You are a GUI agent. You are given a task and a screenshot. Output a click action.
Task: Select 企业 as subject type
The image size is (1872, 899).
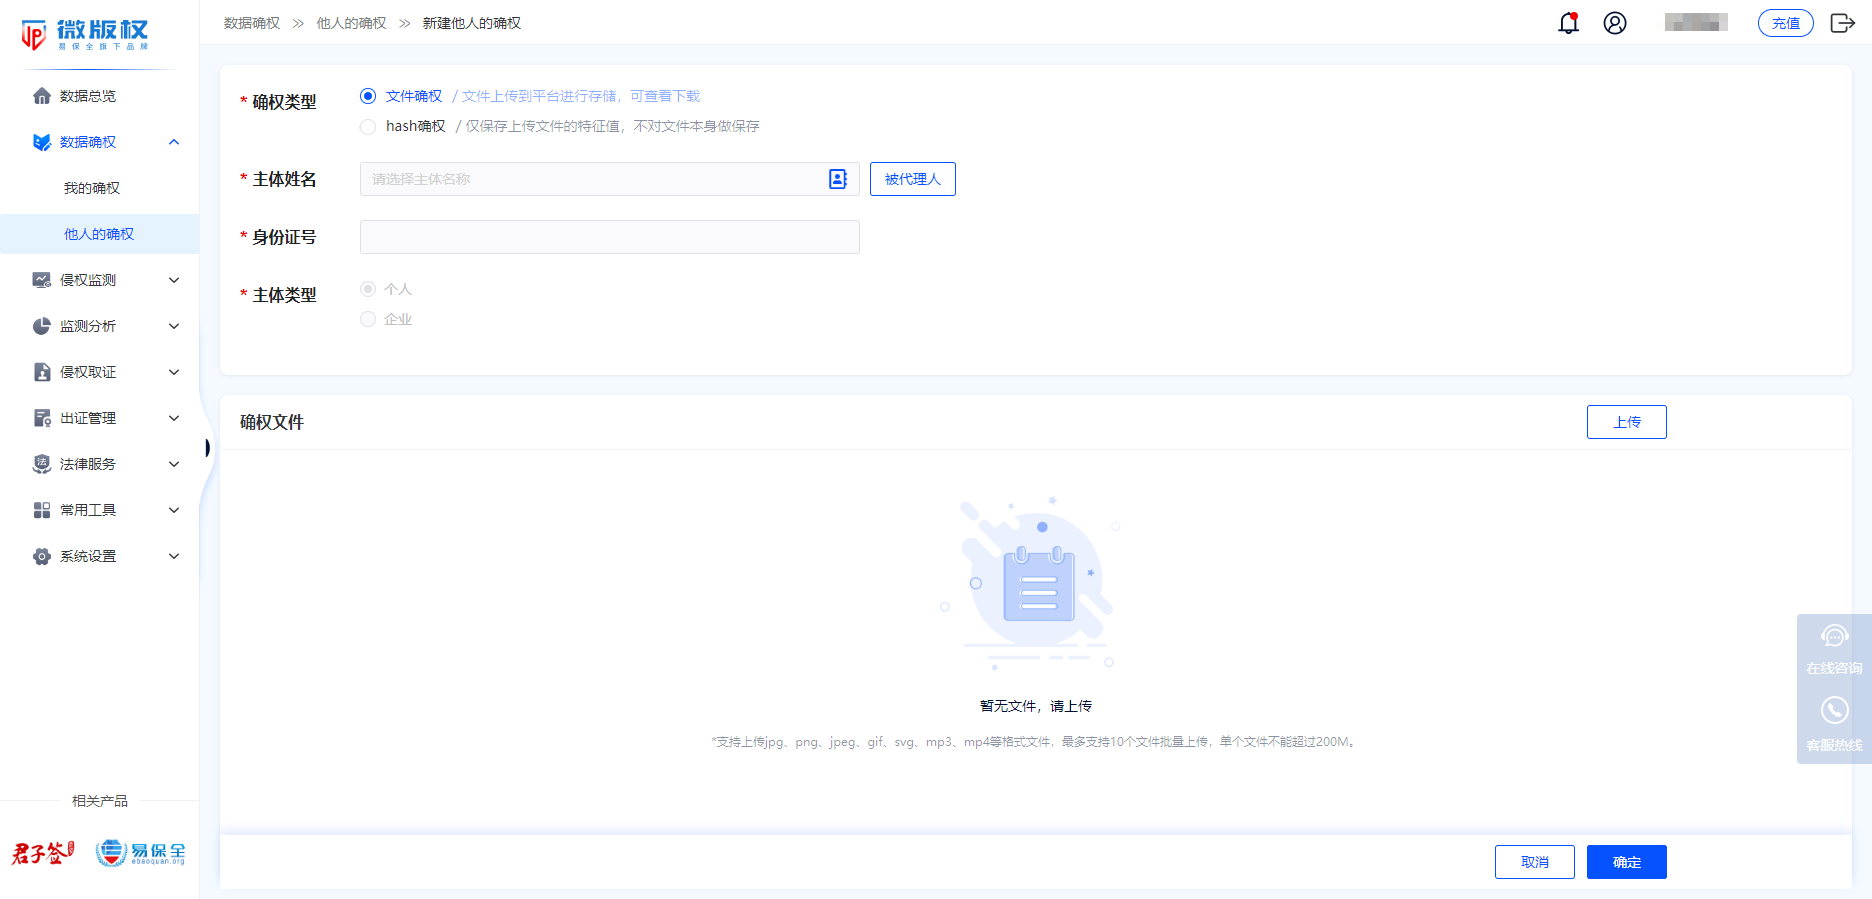click(x=368, y=319)
